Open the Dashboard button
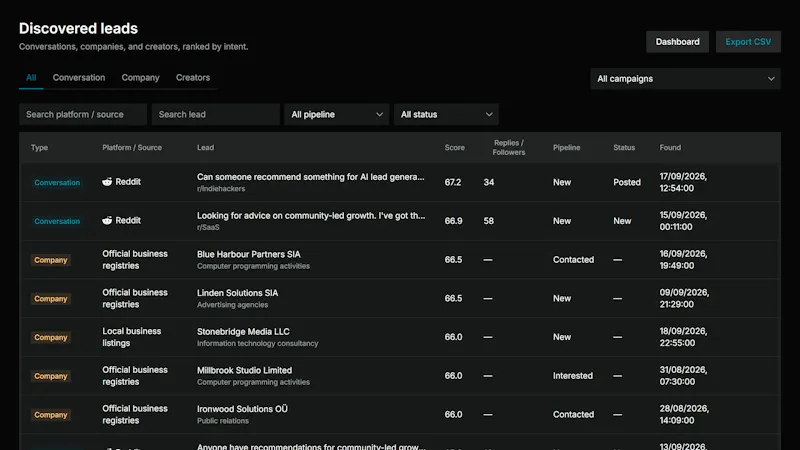The height and width of the screenshot is (450, 800). 677,42
